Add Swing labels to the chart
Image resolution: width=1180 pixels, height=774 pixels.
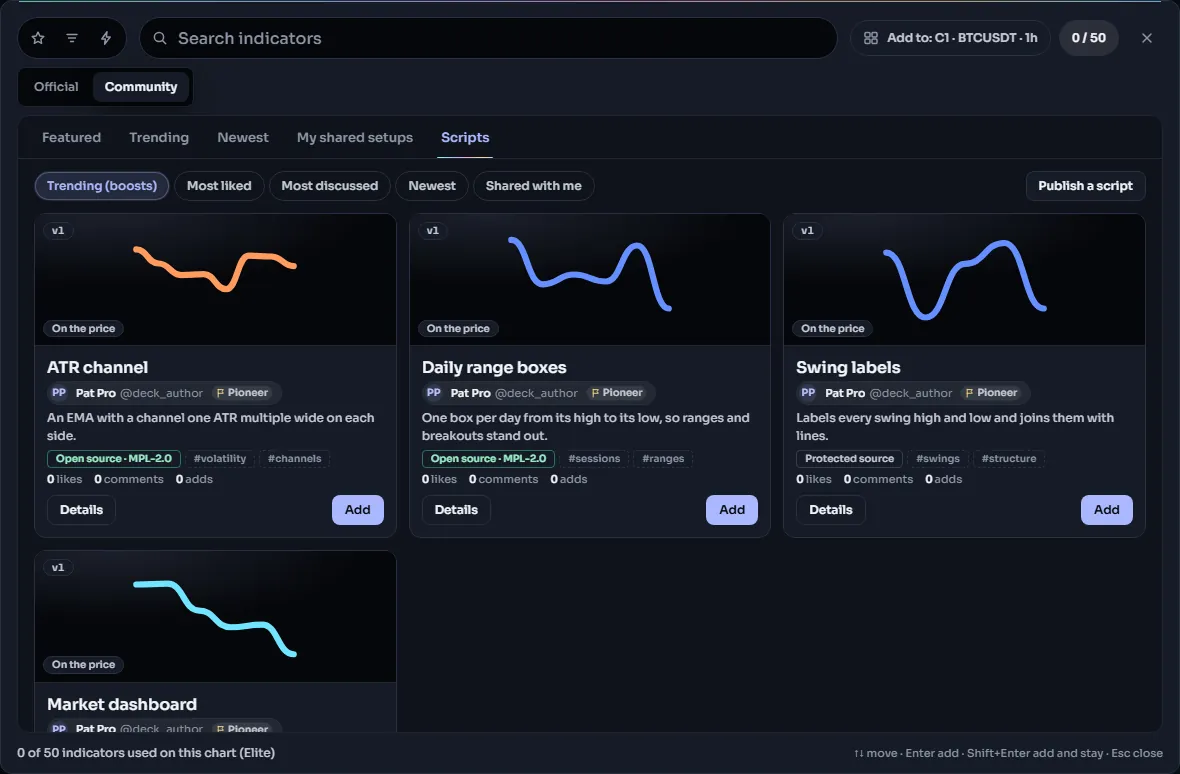[x=1107, y=510]
